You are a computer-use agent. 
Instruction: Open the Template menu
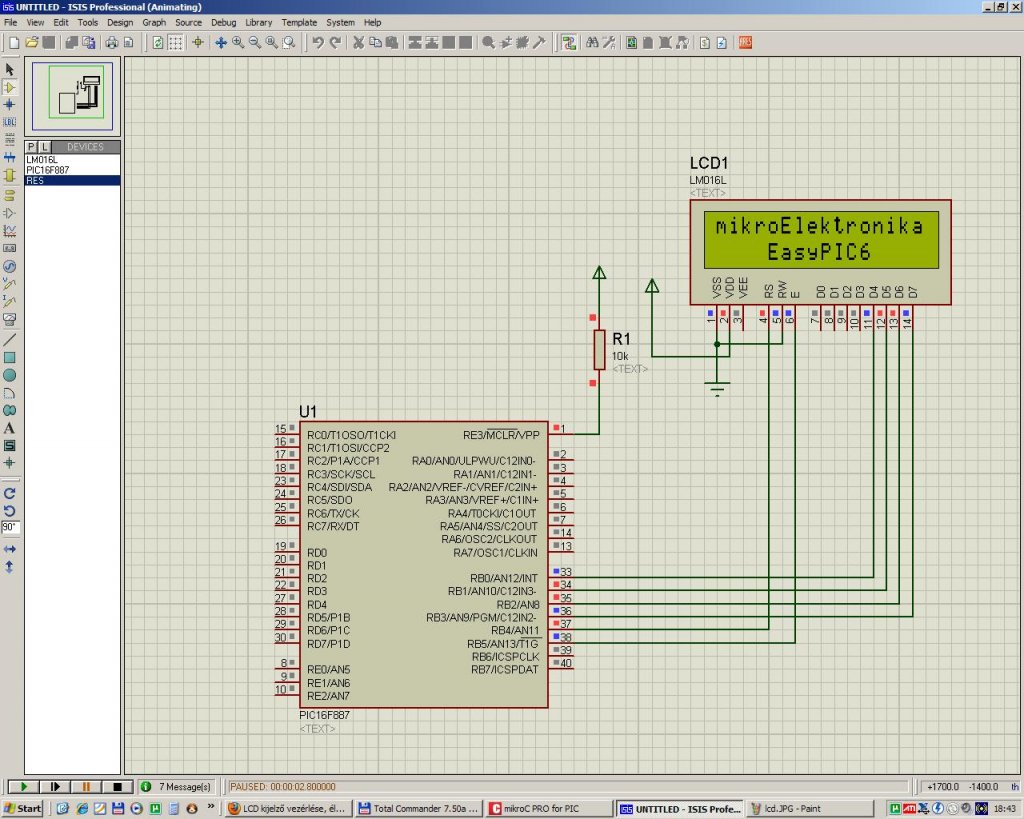point(298,22)
